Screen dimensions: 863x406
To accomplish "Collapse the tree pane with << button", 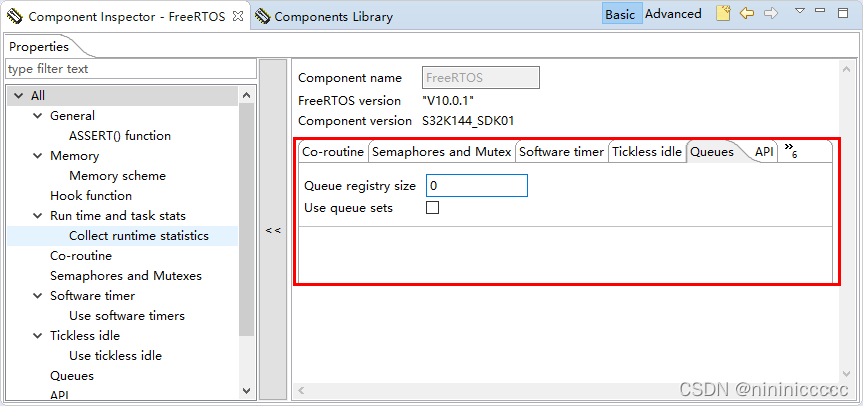I will tap(273, 230).
